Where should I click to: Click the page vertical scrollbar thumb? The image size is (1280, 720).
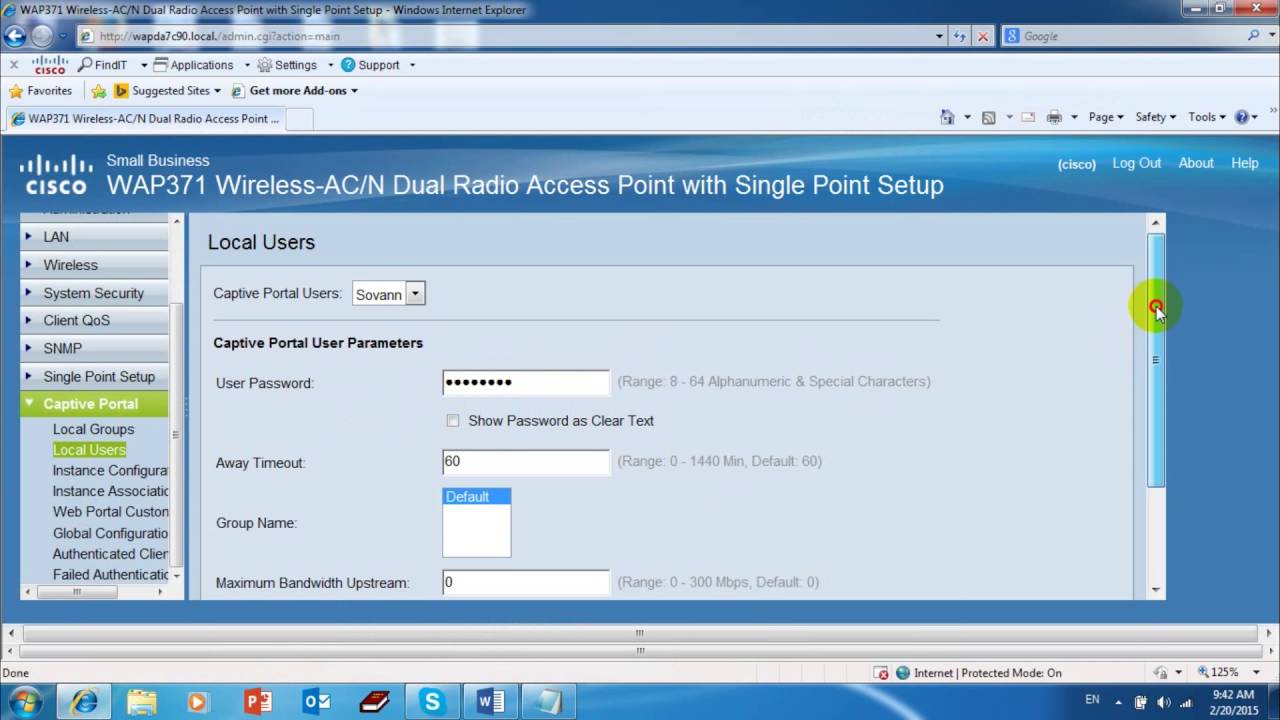pyautogui.click(x=1156, y=360)
